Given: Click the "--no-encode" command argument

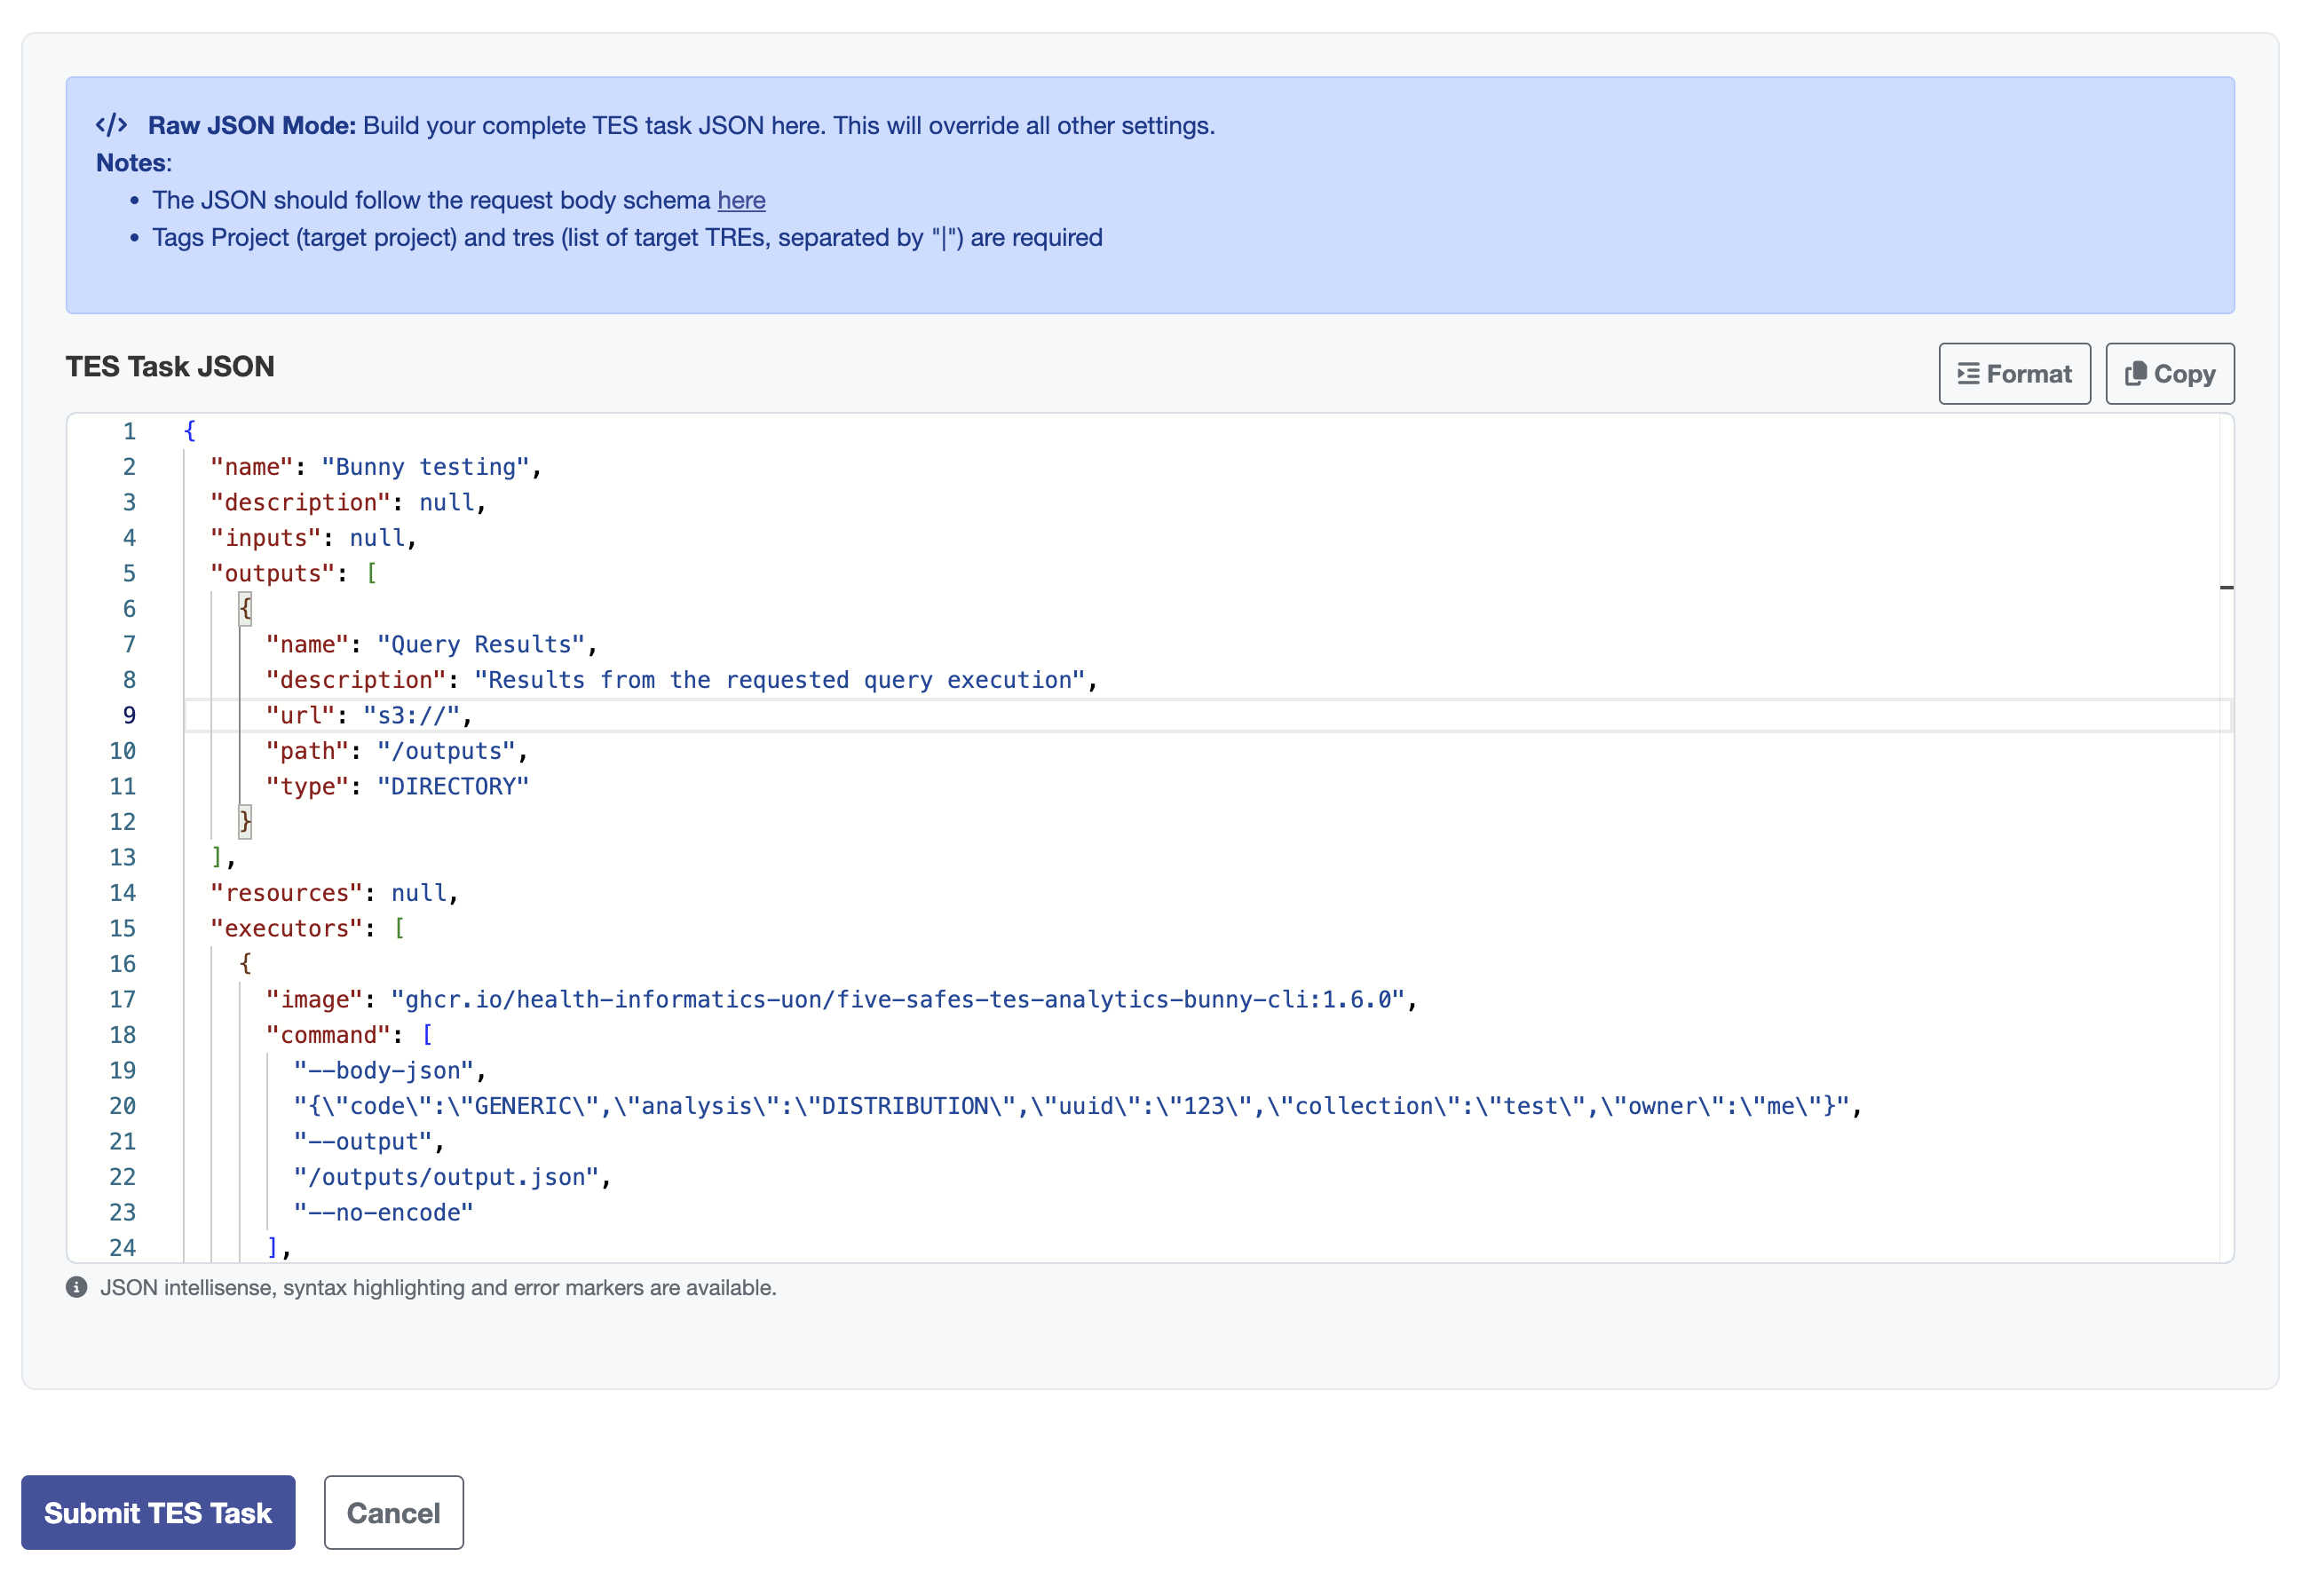Looking at the screenshot, I should tap(383, 1212).
